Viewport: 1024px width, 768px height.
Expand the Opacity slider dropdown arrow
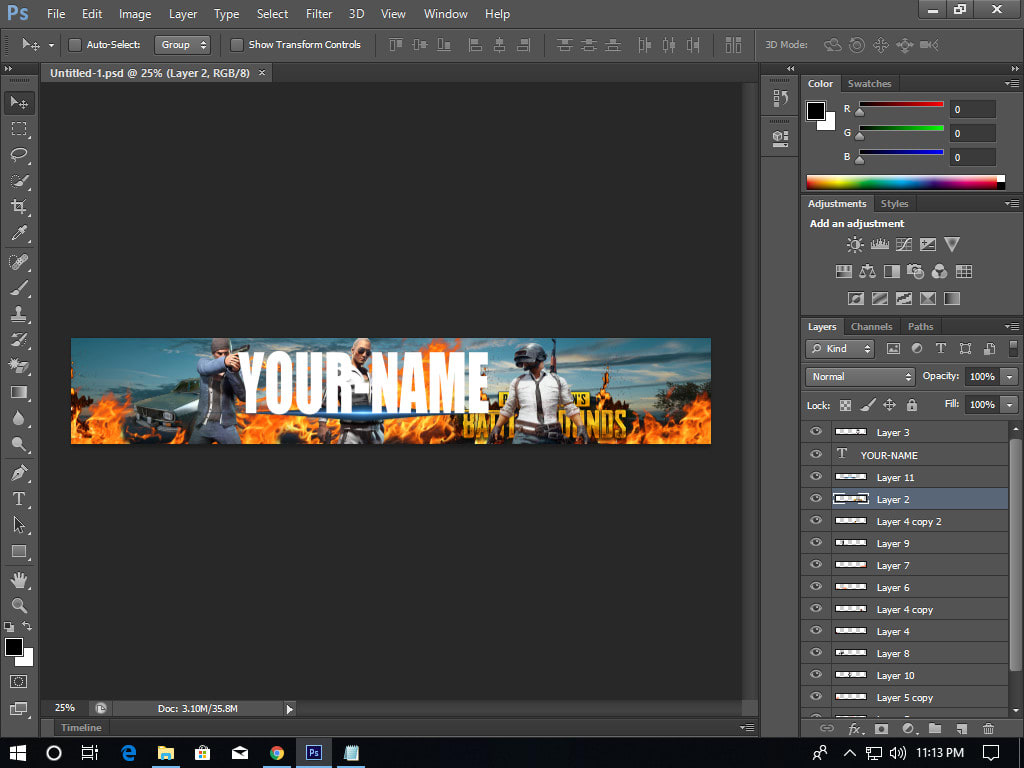pos(1009,377)
